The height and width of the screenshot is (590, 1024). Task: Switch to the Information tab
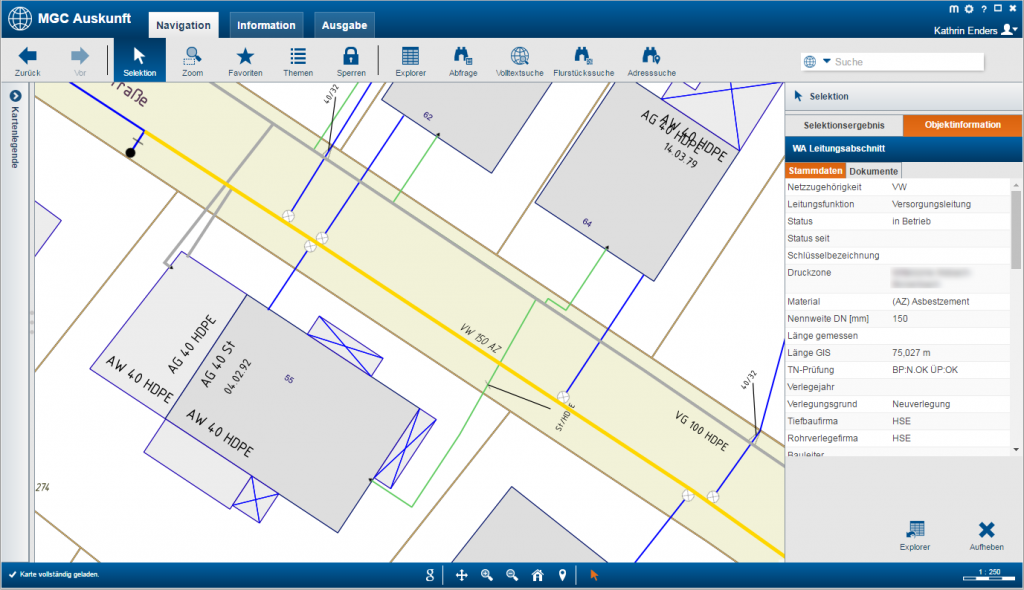pos(266,25)
